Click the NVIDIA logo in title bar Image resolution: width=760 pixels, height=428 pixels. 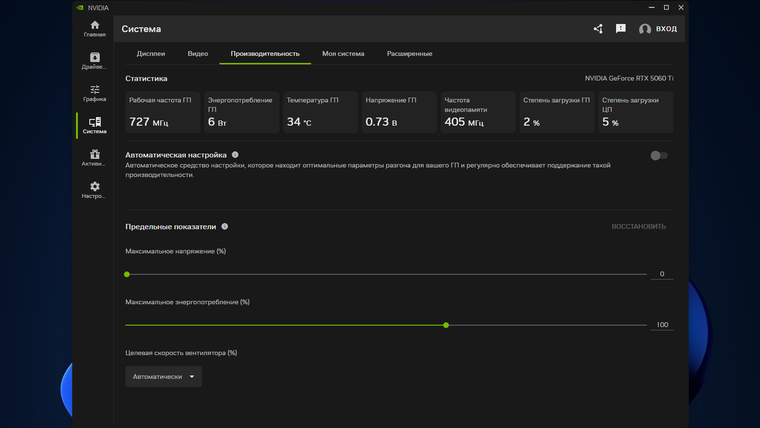click(x=80, y=8)
